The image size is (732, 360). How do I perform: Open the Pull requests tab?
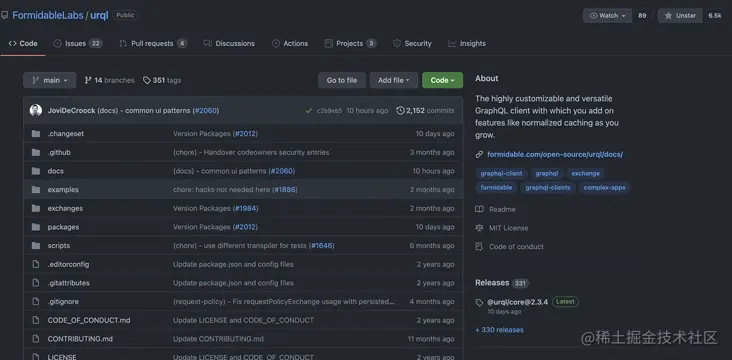tap(153, 43)
